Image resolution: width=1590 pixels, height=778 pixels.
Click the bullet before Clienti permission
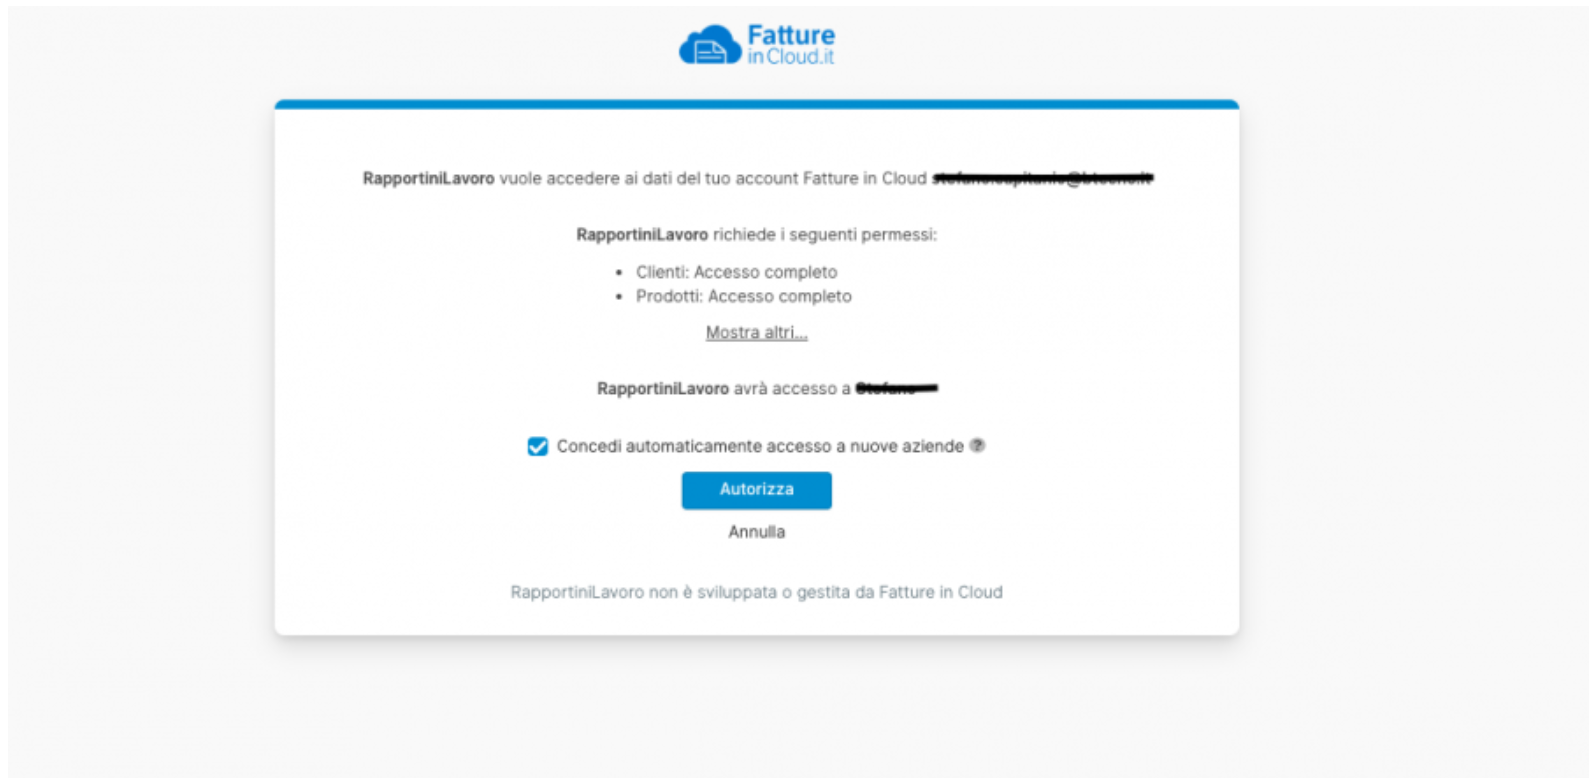pos(619,272)
